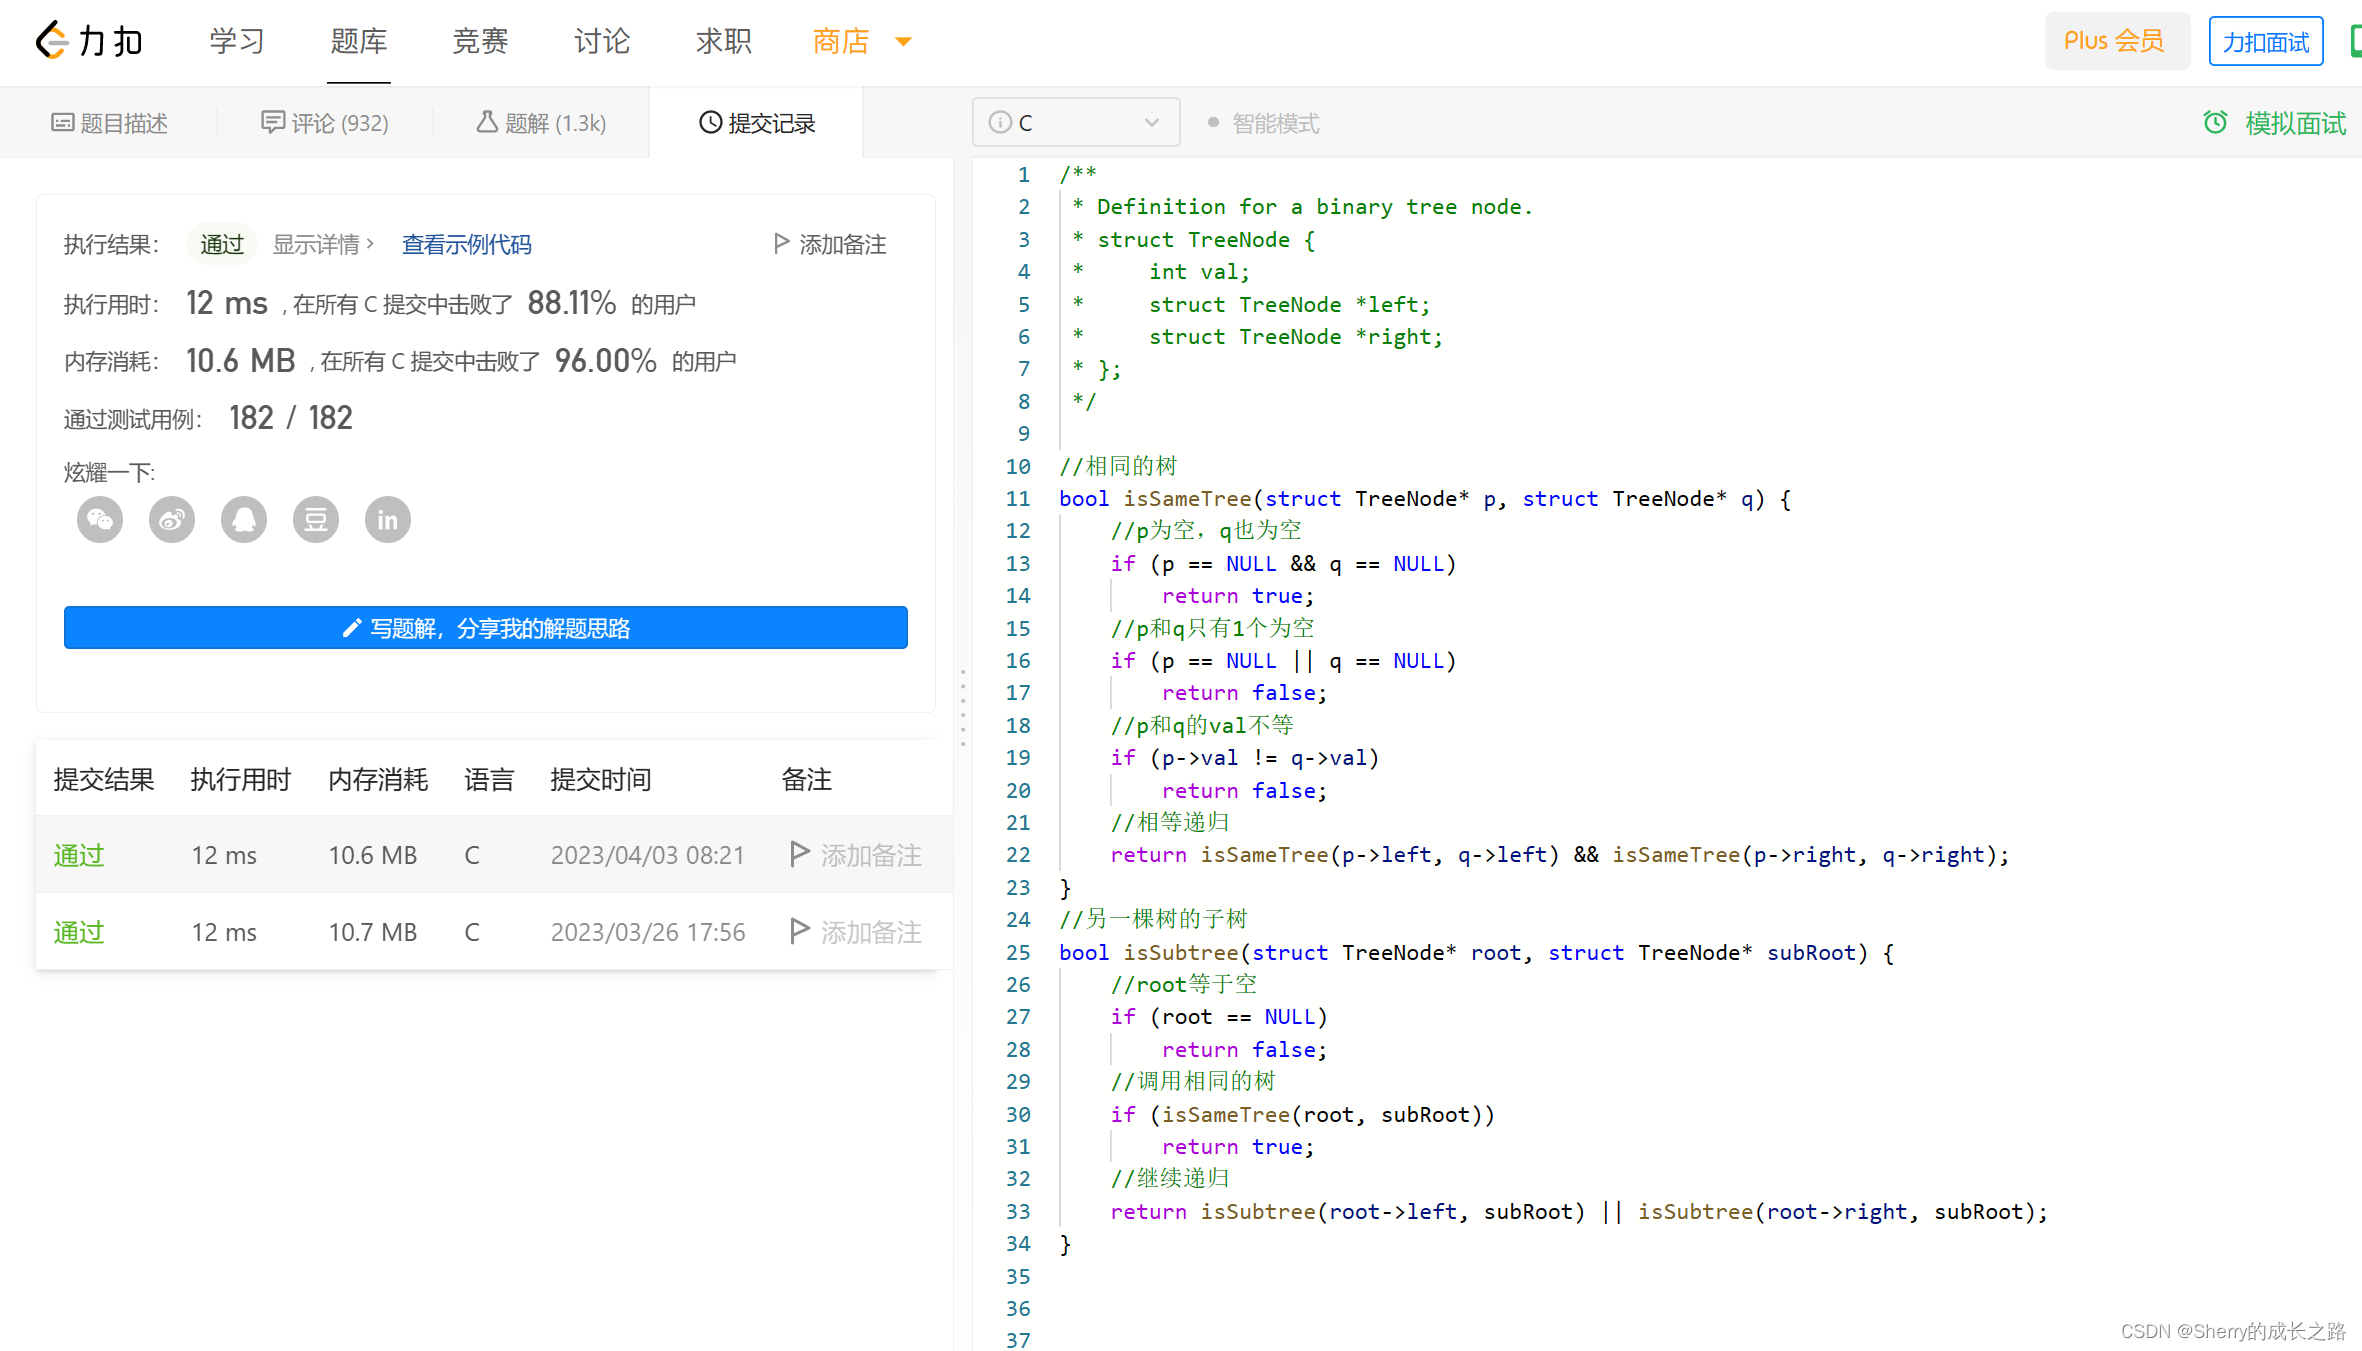This screenshot has width=2362, height=1351.
Task: Open the 通过 submission from 2023/04/03
Action: [79, 855]
